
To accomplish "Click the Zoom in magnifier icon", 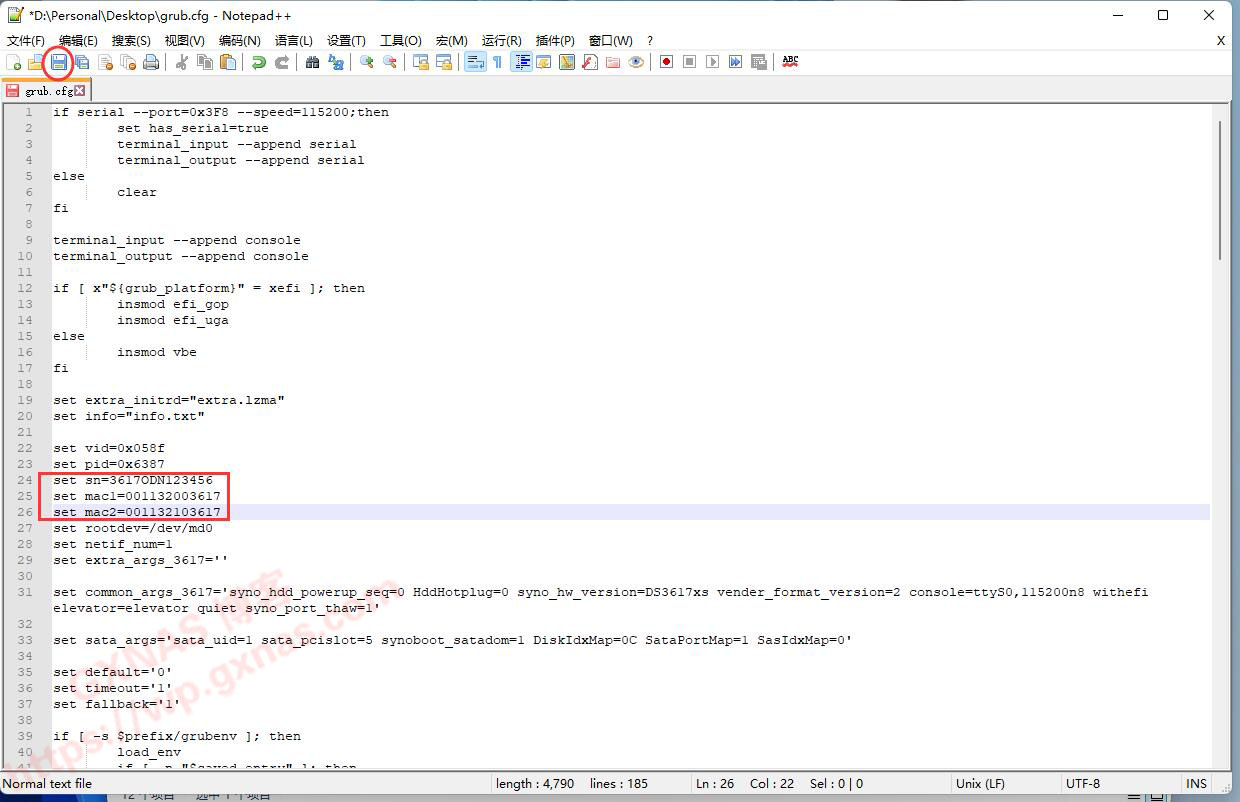I will [x=367, y=62].
